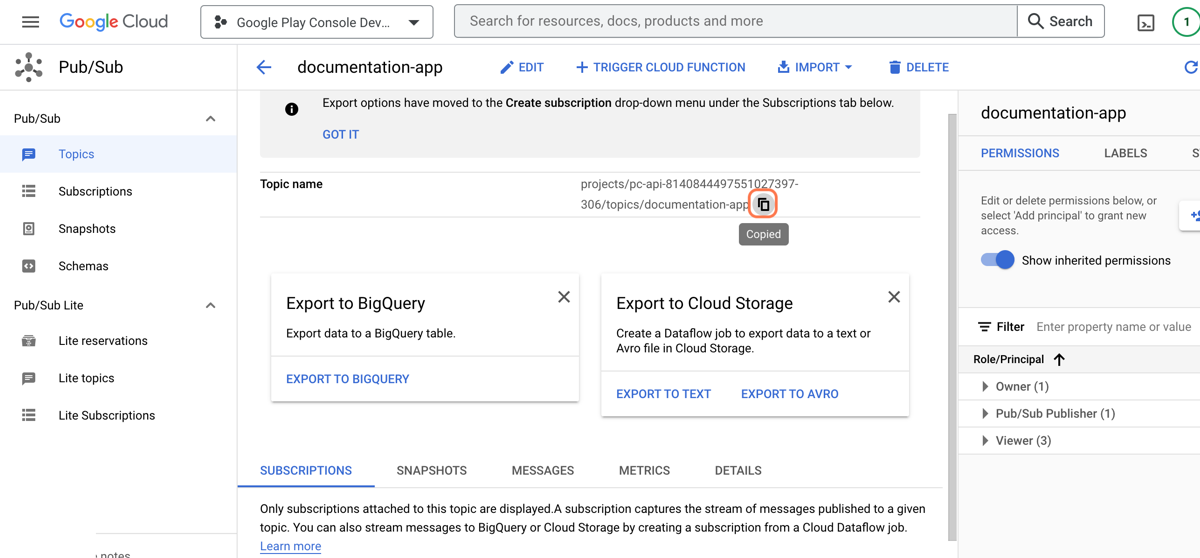The width and height of the screenshot is (1200, 558).
Task: Click the Snapshots sidebar icon
Action: coord(29,229)
